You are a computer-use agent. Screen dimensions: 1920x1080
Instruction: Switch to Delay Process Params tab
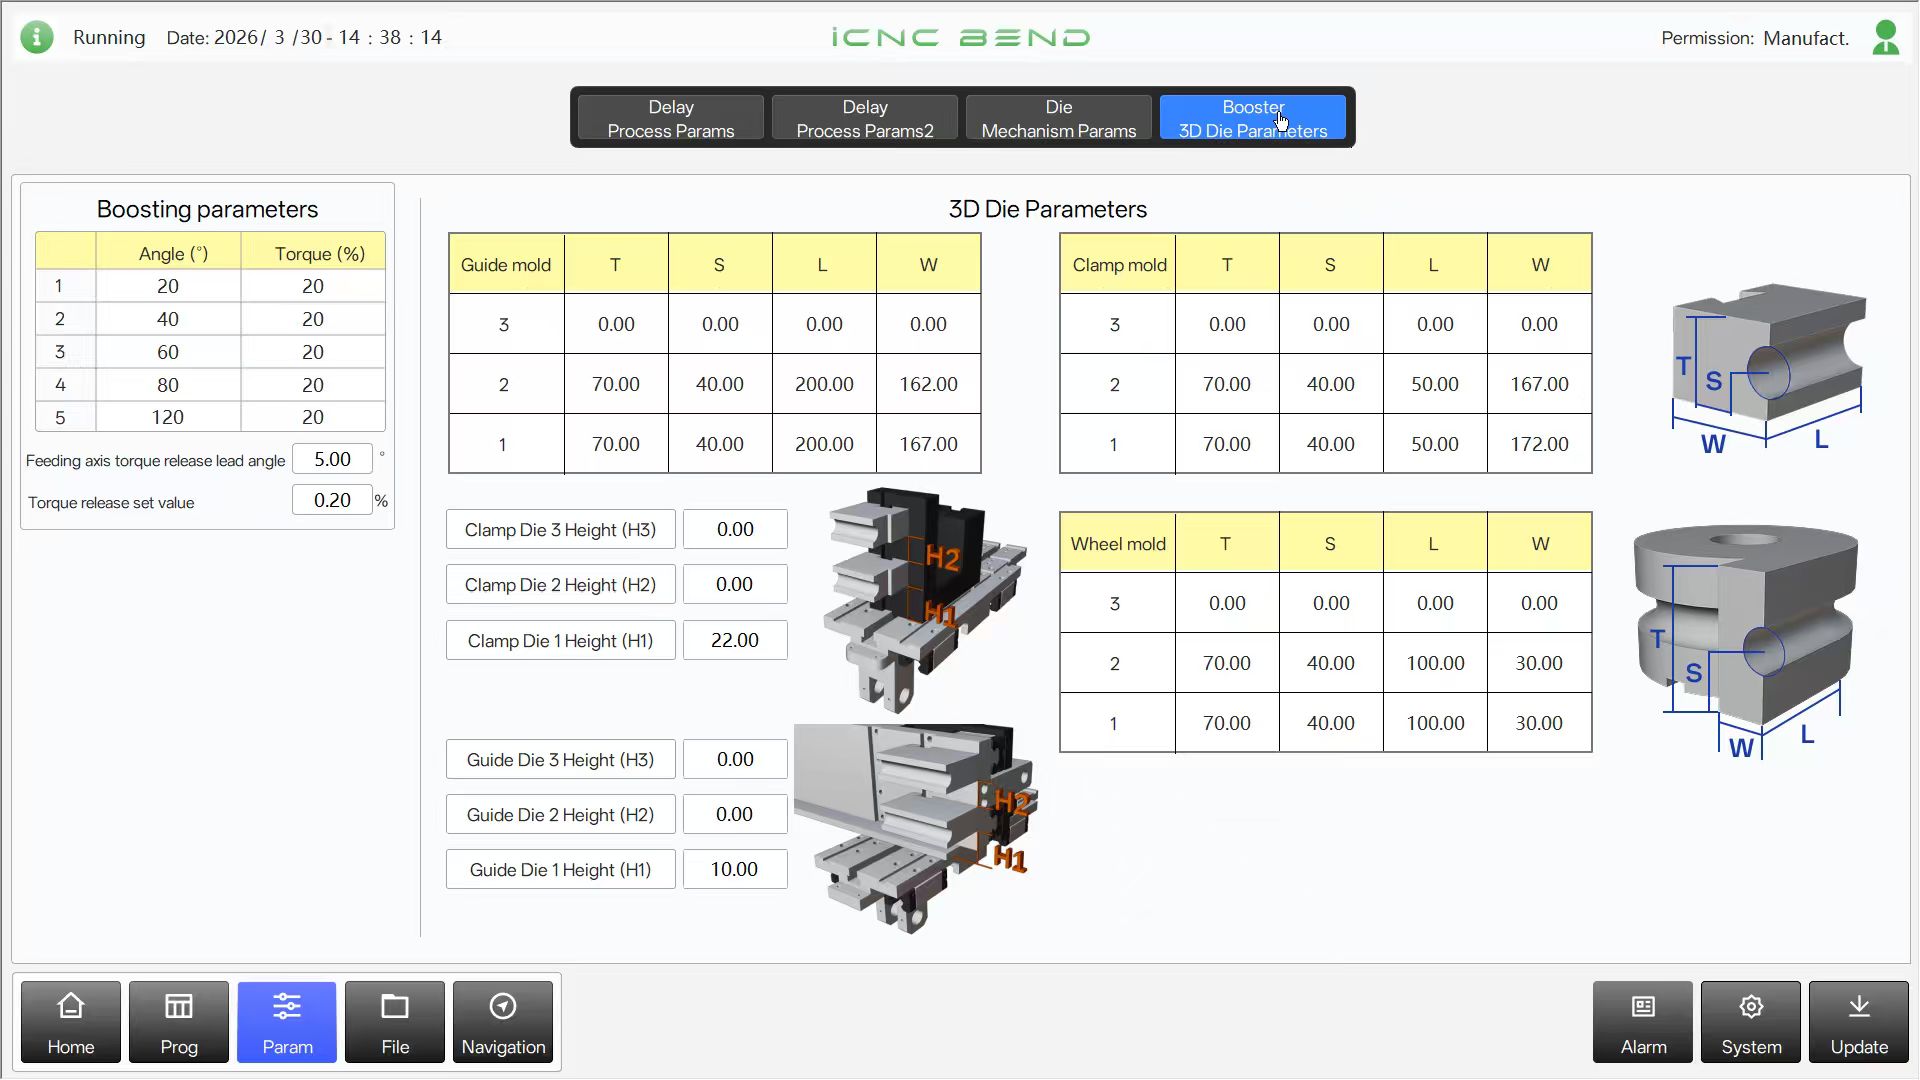tap(671, 118)
